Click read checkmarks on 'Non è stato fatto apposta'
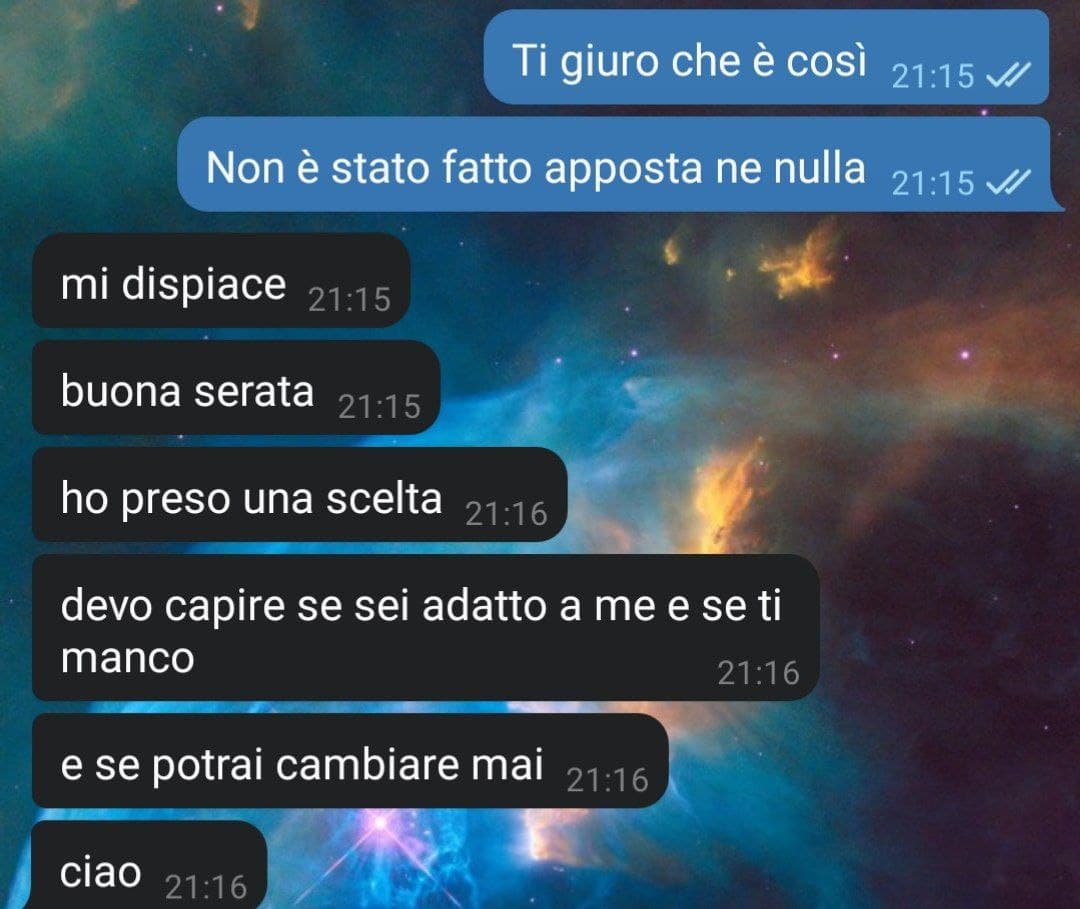Screen dimensions: 1080x909 pos(1008,182)
